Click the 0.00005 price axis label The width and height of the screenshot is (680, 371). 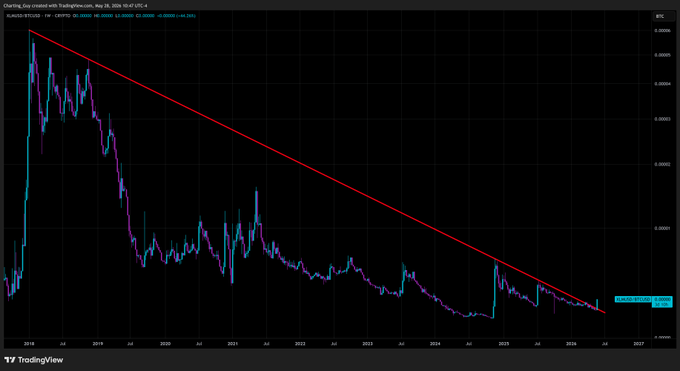662,55
